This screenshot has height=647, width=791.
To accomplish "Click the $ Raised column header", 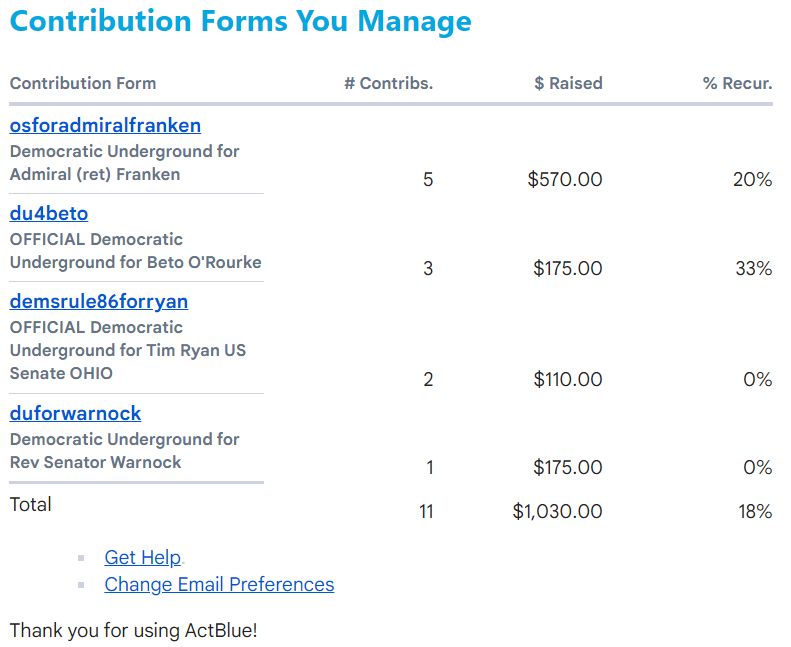I will [x=568, y=83].
